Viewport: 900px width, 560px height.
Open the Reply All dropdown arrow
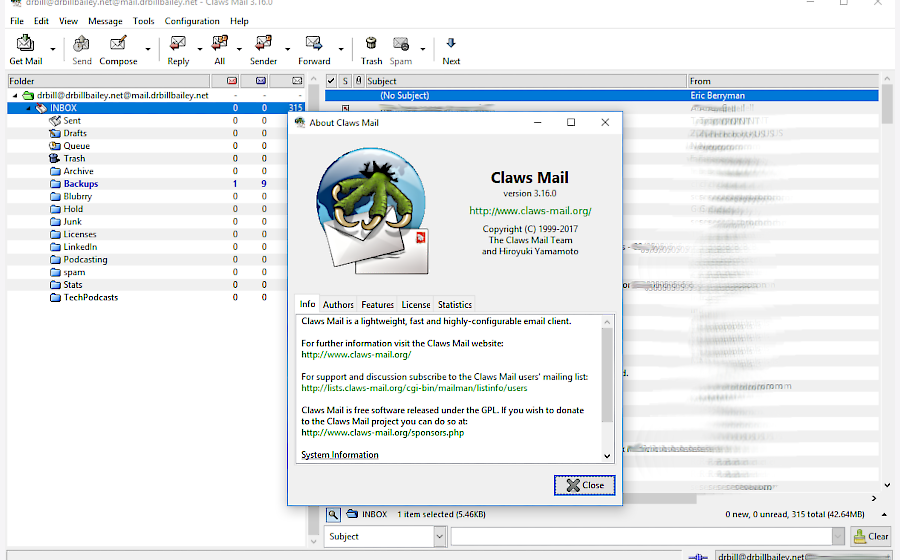click(239, 50)
